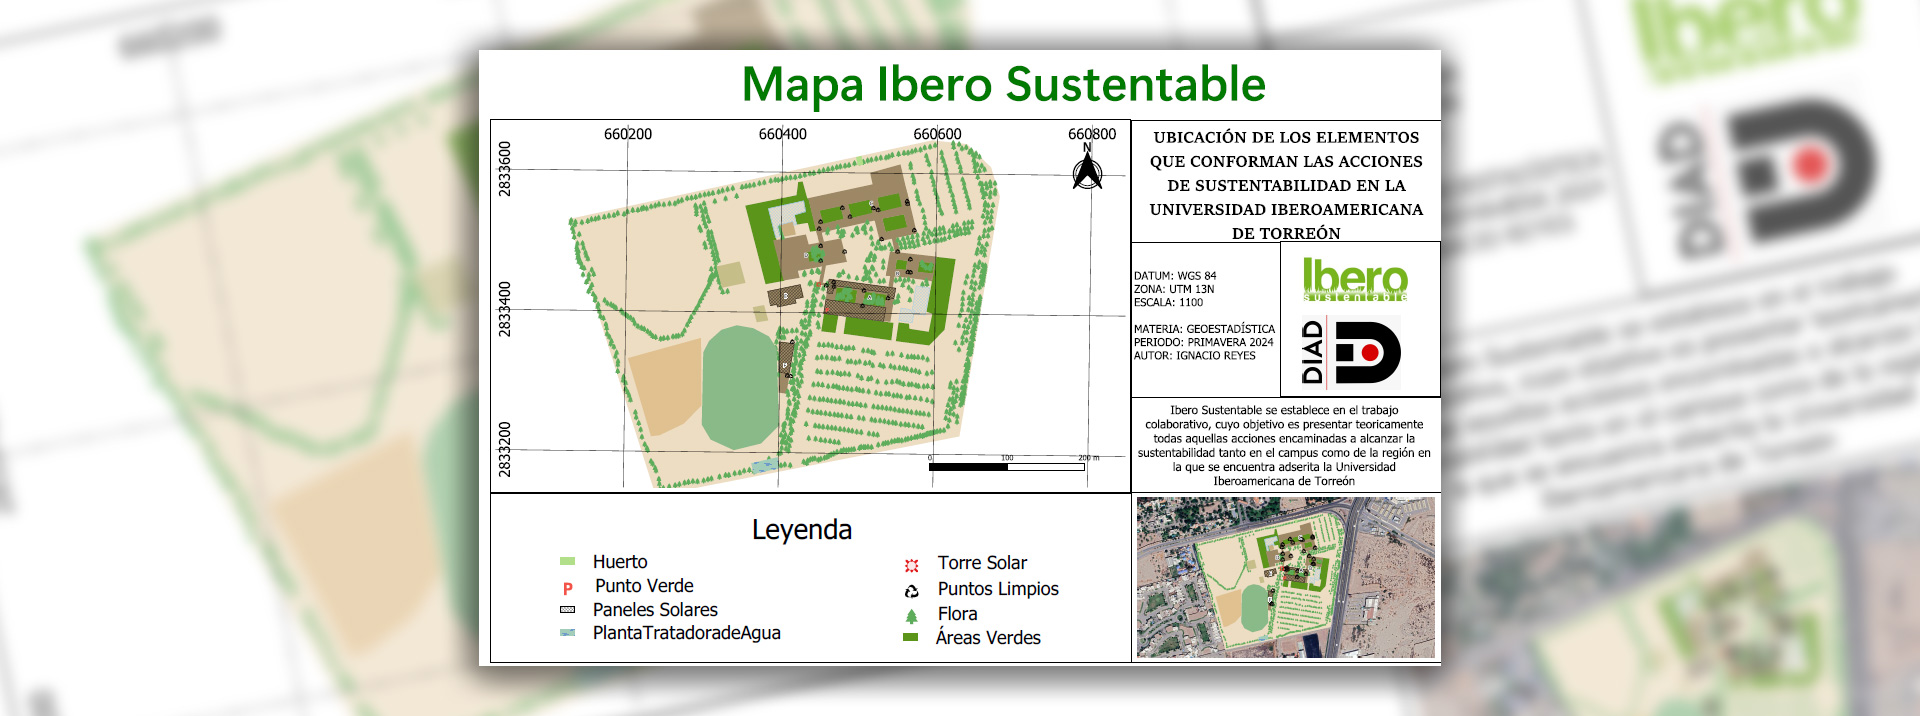Click the easting label "660400"

click(x=782, y=134)
